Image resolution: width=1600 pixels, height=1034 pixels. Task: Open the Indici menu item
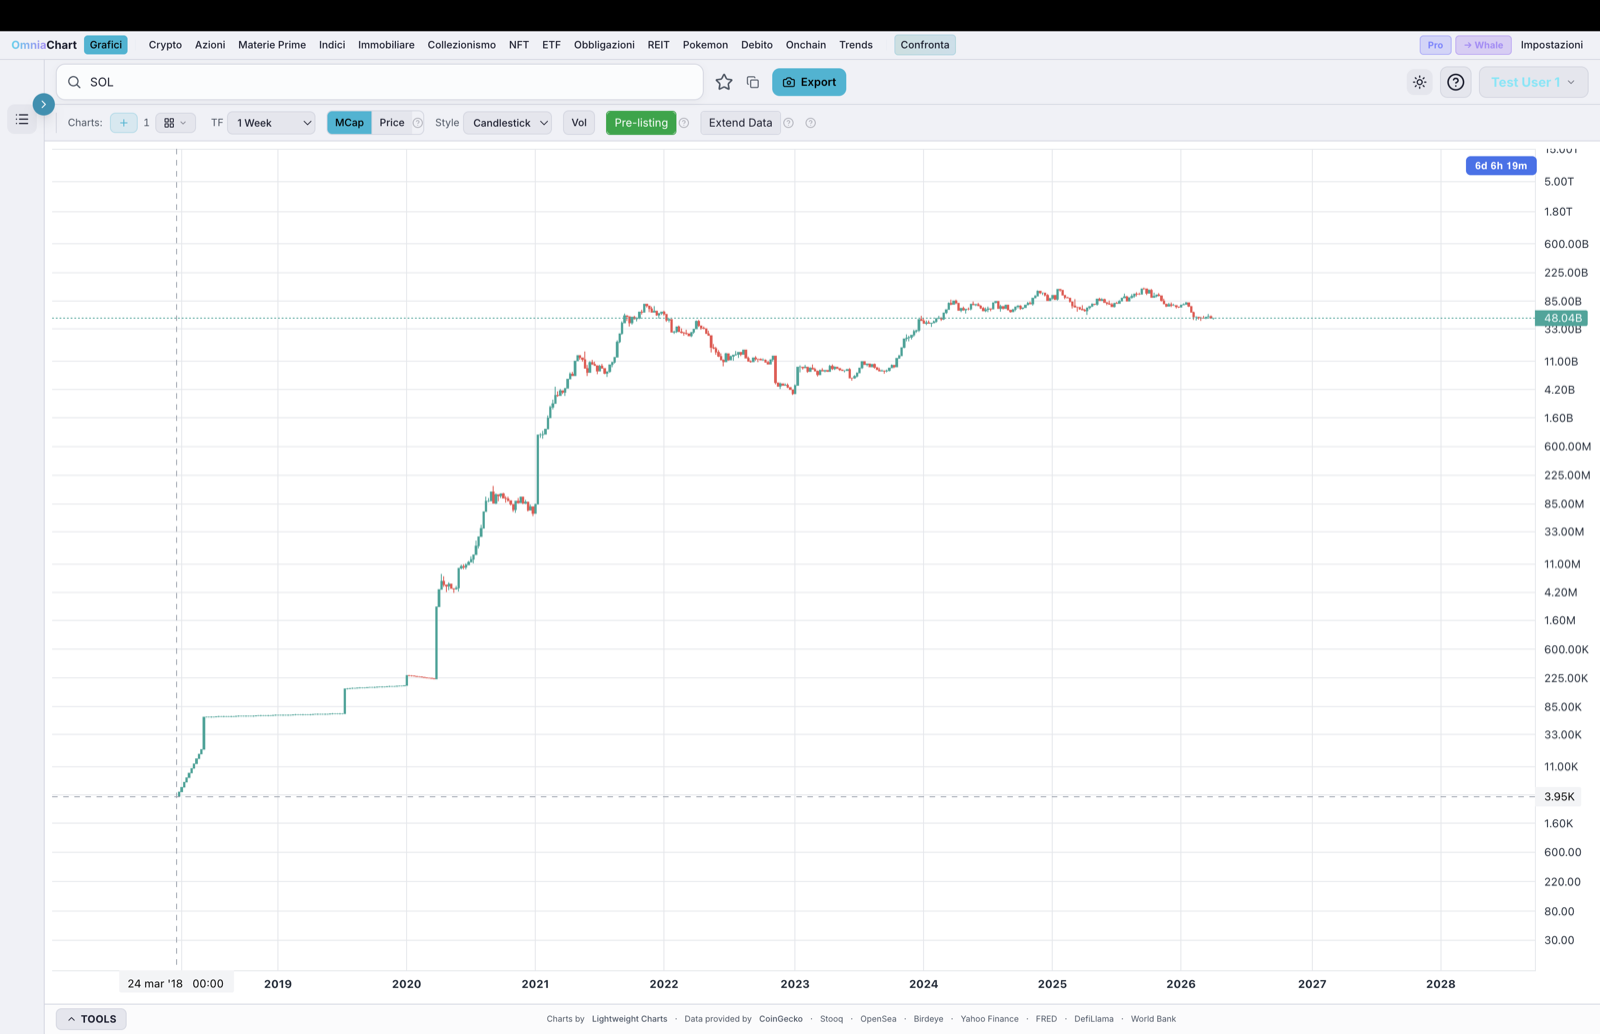[x=332, y=45]
